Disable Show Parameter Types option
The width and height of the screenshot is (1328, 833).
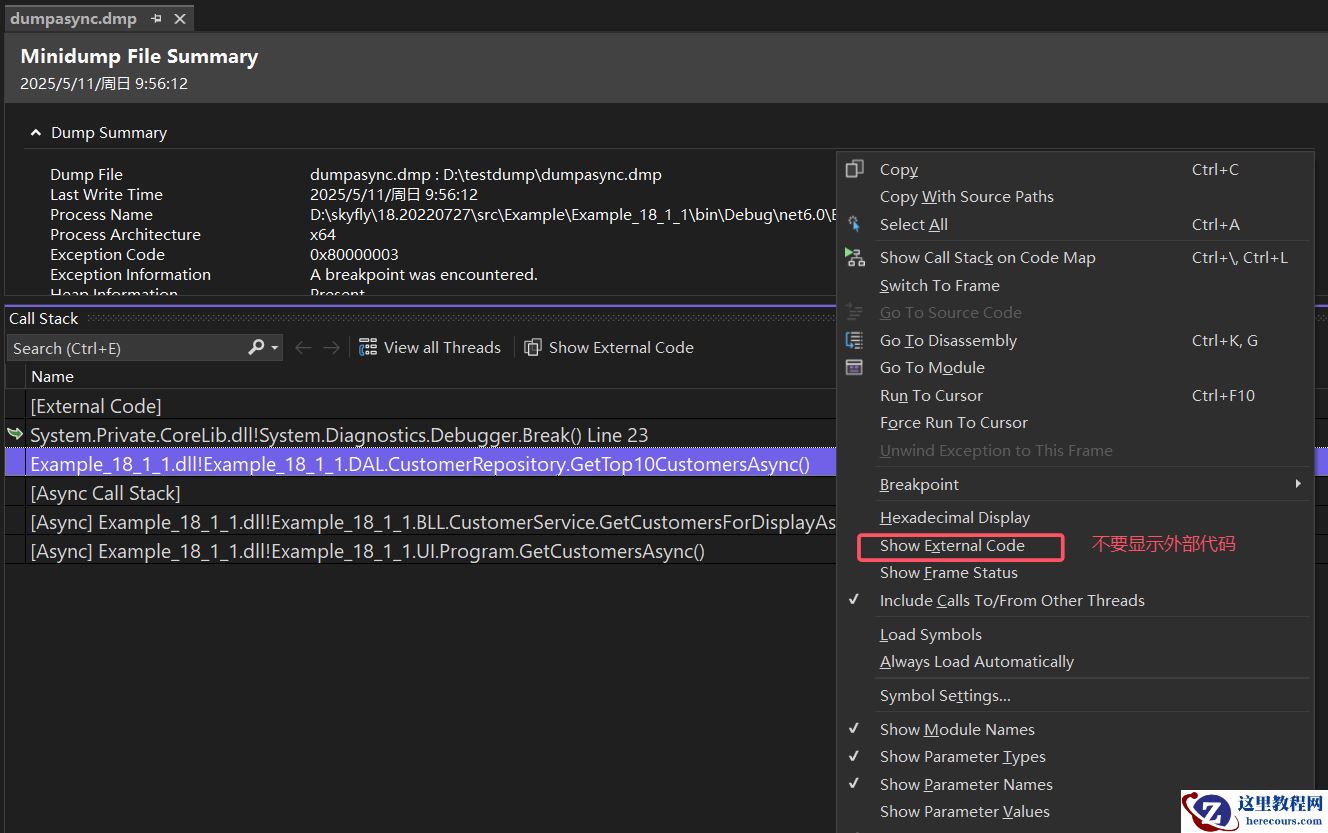[962, 757]
